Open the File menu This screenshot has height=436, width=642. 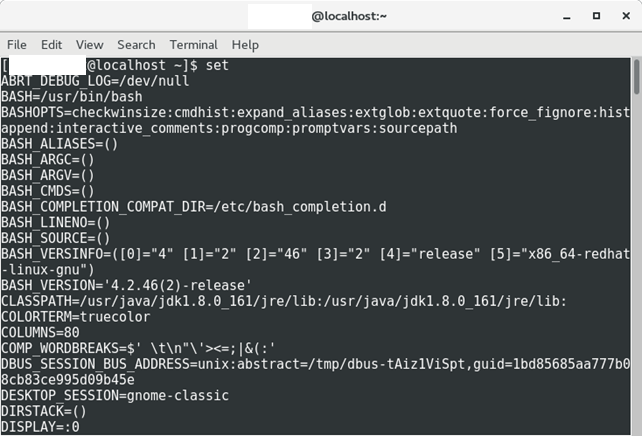click(x=17, y=45)
